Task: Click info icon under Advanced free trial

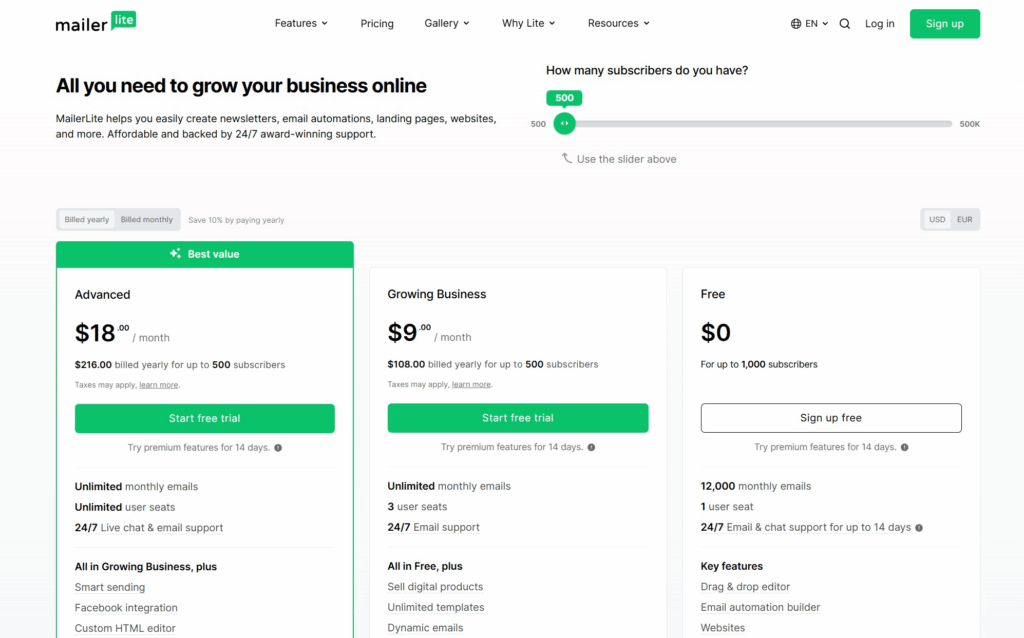Action: pyautogui.click(x=278, y=448)
